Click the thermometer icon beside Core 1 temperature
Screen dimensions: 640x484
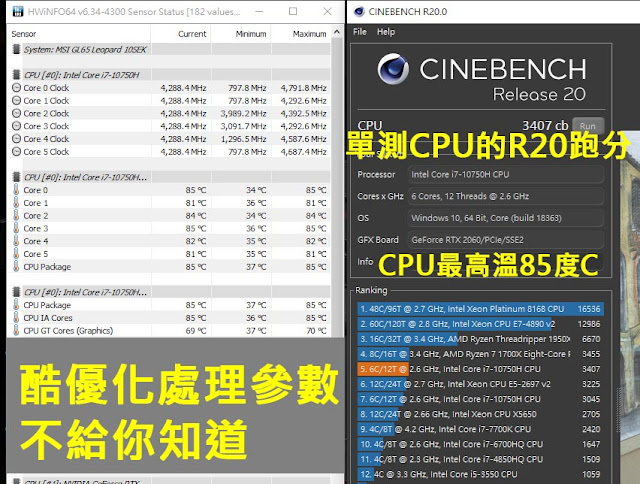[16, 202]
